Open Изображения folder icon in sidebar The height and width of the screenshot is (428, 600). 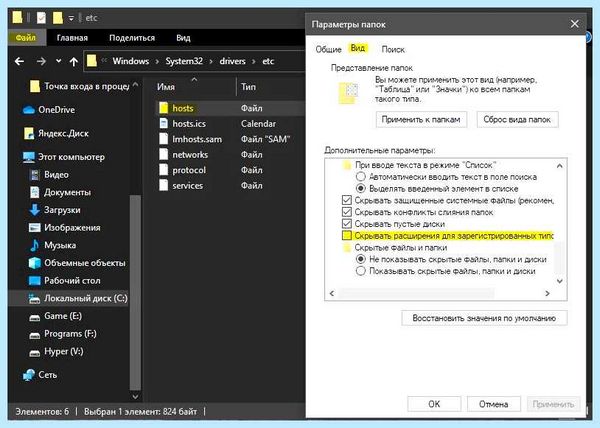point(35,228)
